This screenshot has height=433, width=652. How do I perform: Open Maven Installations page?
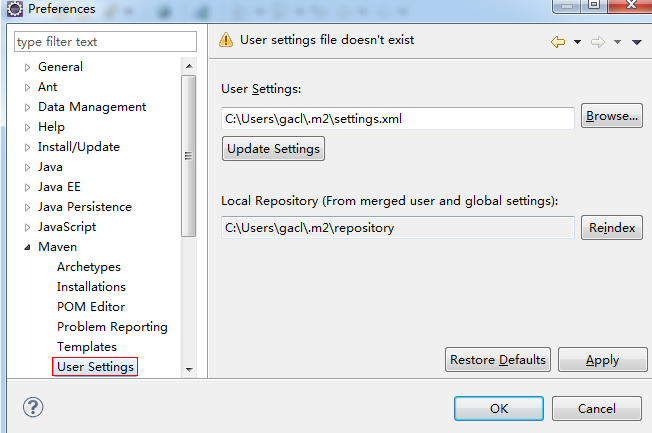(91, 287)
